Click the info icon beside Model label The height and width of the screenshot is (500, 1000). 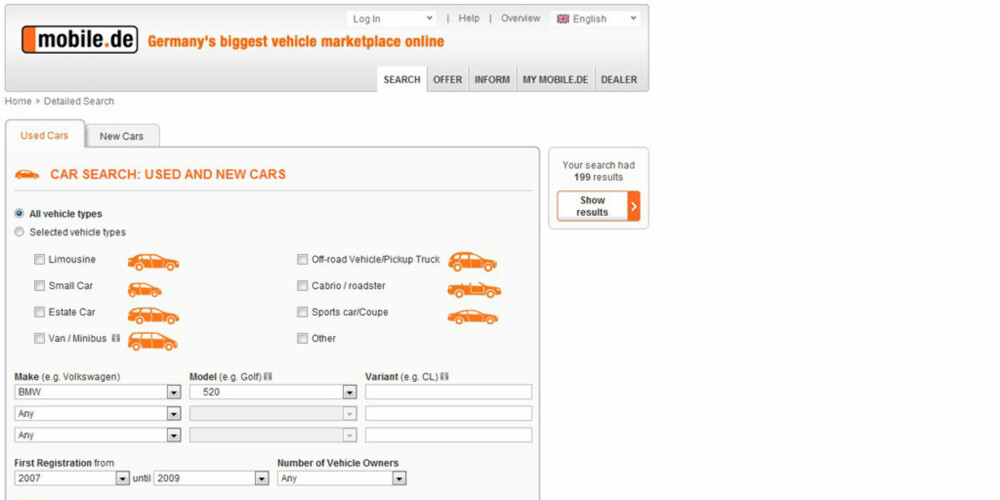(268, 377)
